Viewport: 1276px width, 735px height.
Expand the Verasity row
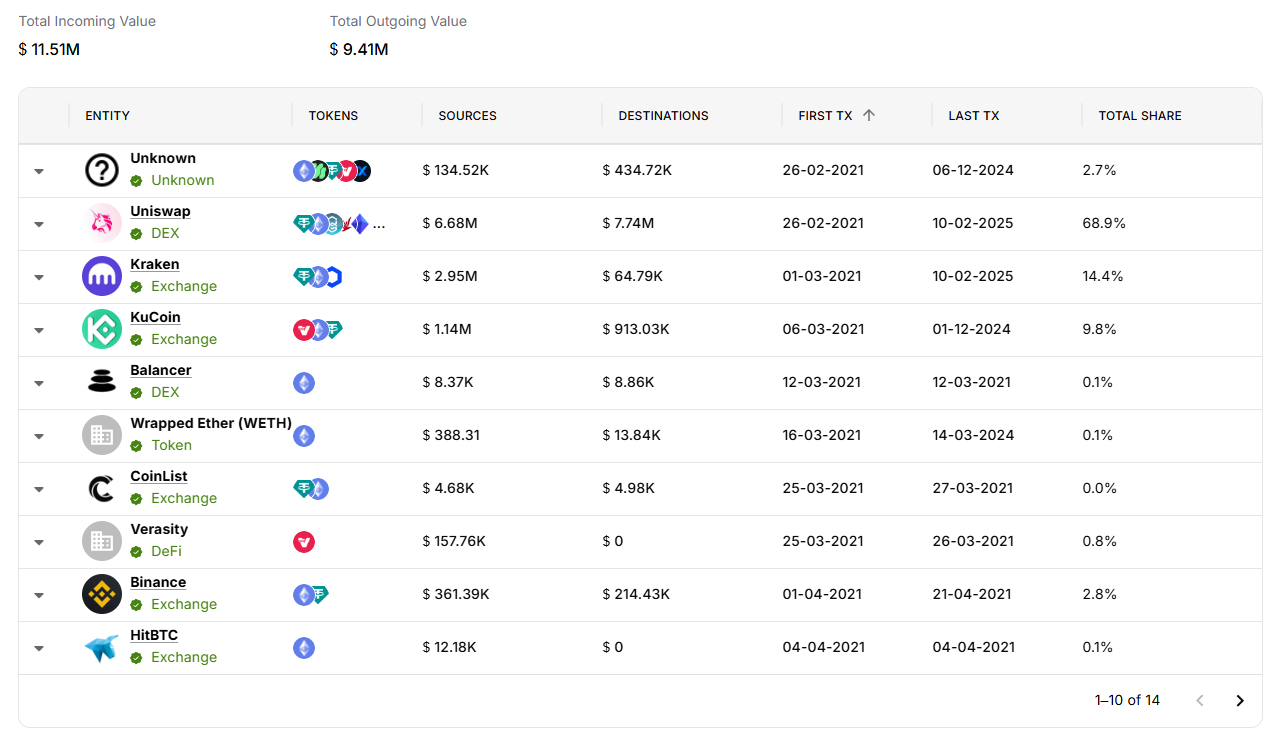(x=39, y=542)
